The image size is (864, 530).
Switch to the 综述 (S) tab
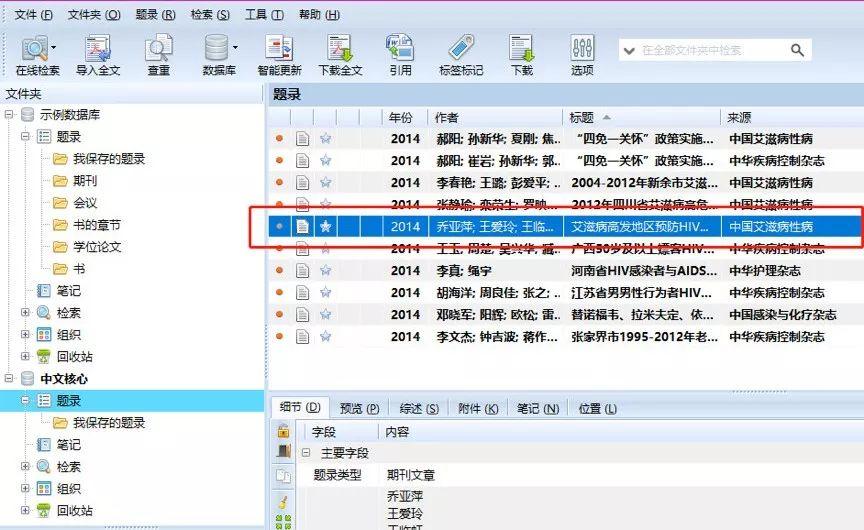[419, 409]
